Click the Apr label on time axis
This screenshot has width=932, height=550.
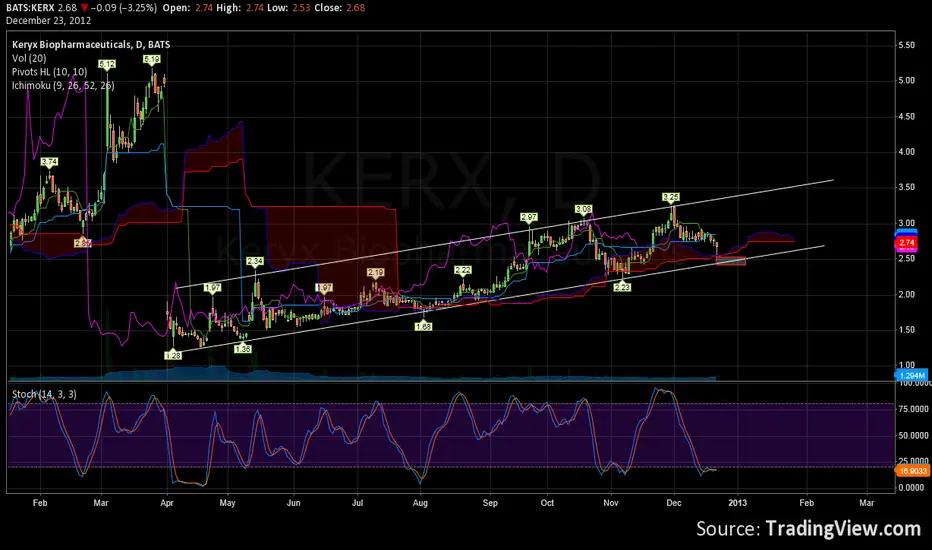167,503
